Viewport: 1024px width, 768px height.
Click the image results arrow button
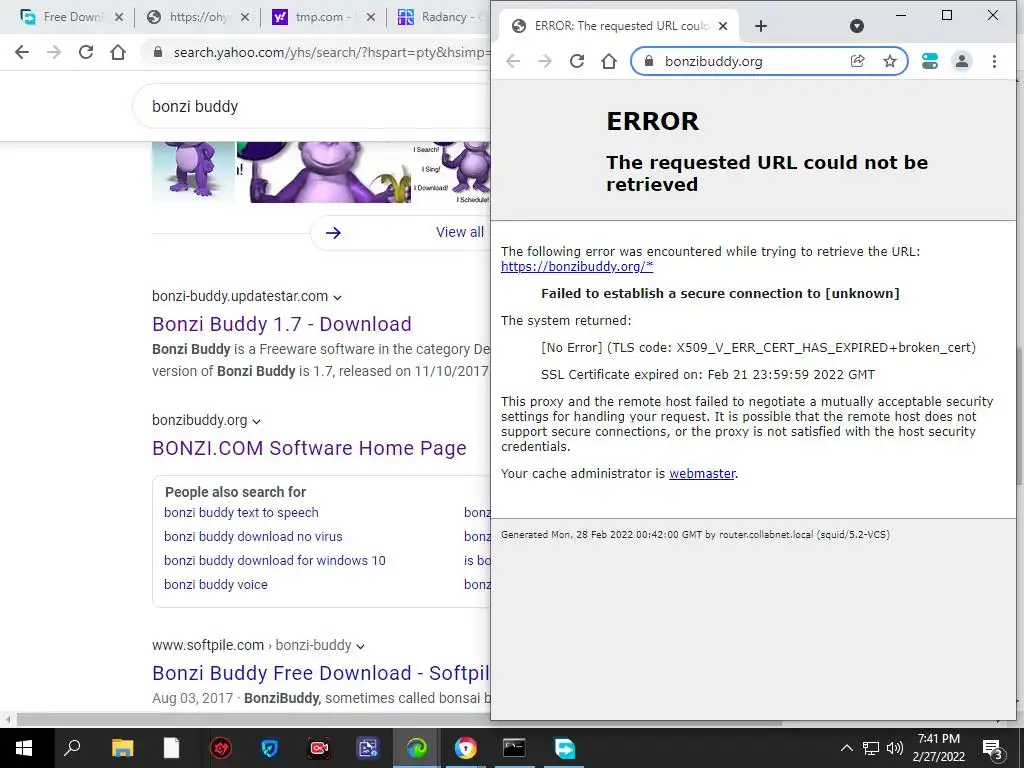[x=333, y=232]
